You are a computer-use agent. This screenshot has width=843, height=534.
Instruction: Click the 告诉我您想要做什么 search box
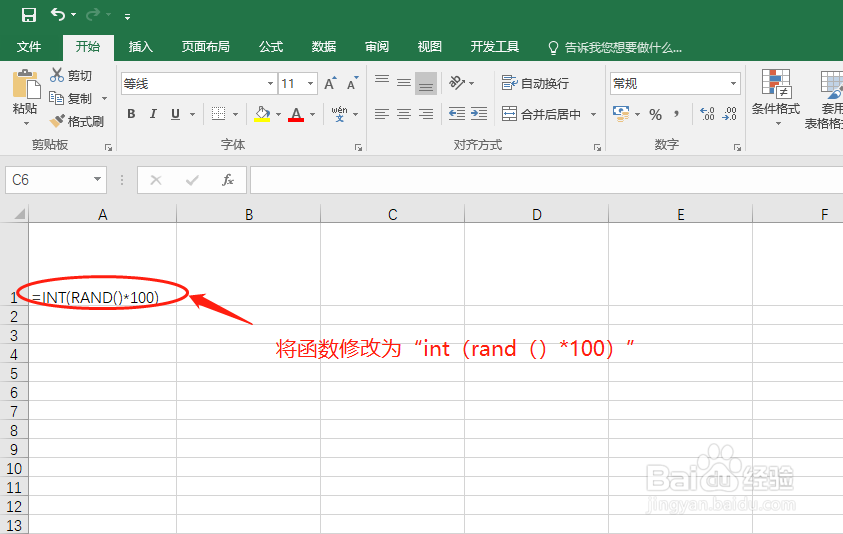click(615, 48)
